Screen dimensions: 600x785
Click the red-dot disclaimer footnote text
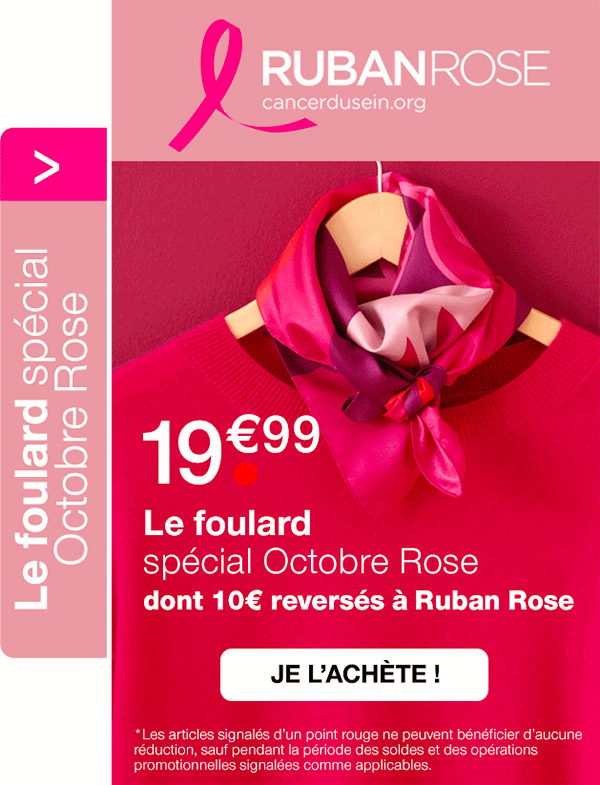pos(358,749)
